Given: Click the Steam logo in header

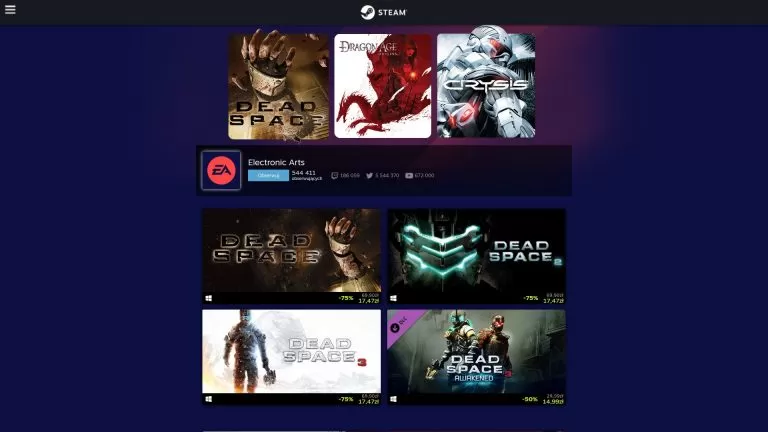Looking at the screenshot, I should (x=384, y=12).
